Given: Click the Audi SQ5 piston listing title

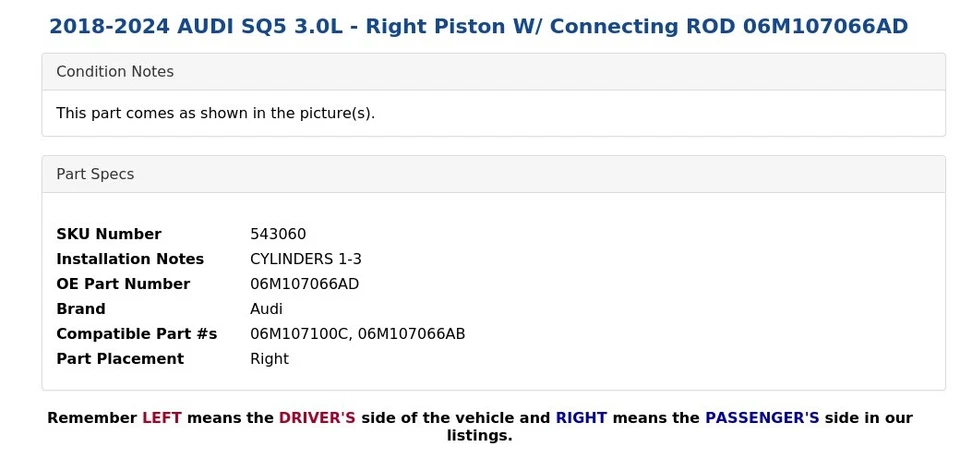Looking at the screenshot, I should tap(478, 26).
